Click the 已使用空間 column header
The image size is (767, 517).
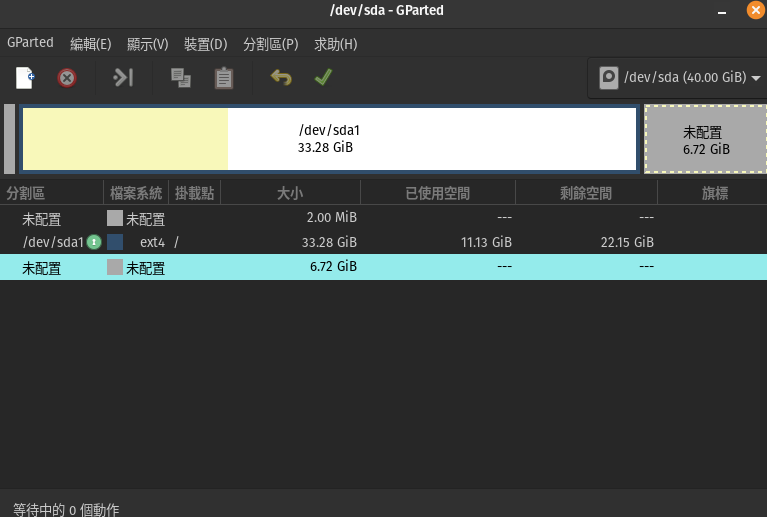[x=438, y=193]
